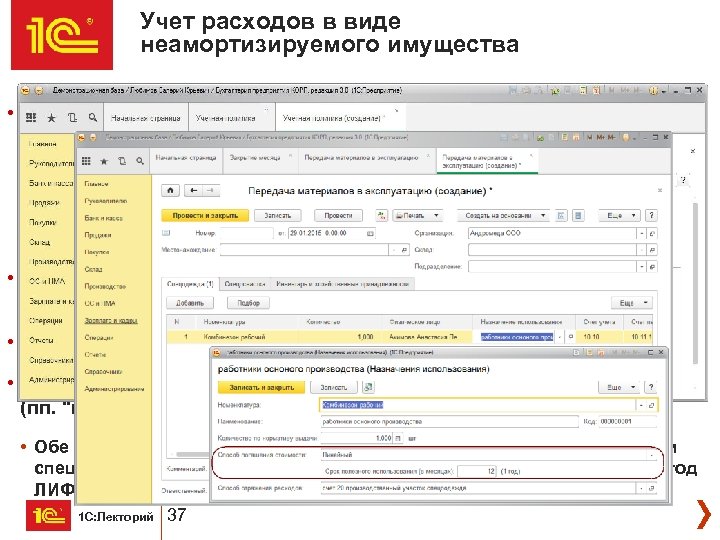Screen dimensions: 720x540
Task: Open Назначение использования cell value icon
Action: click(570, 337)
